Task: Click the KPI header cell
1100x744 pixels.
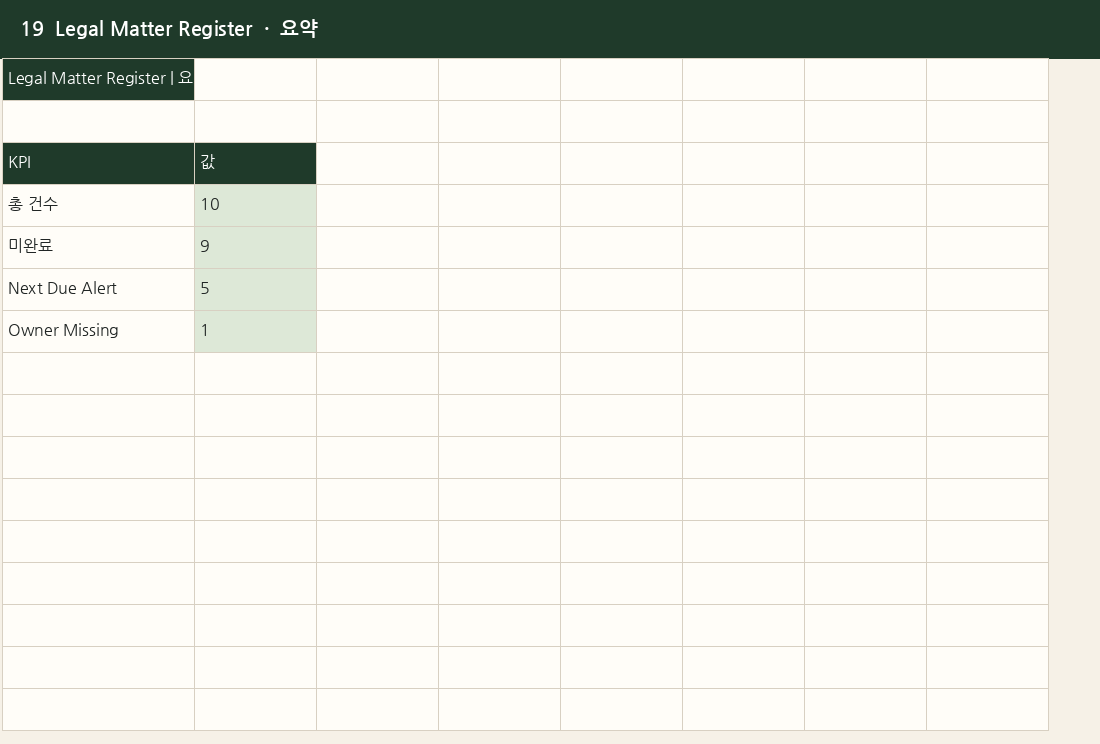Action: coord(98,163)
